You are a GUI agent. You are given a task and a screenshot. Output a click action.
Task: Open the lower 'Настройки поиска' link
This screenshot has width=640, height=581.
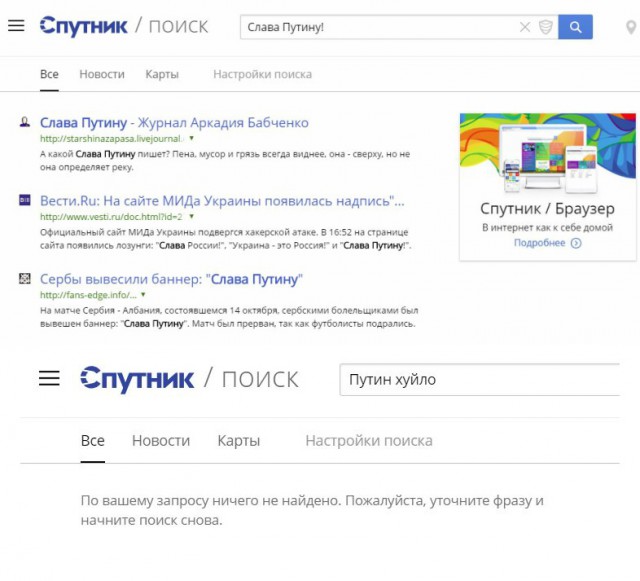(x=369, y=441)
